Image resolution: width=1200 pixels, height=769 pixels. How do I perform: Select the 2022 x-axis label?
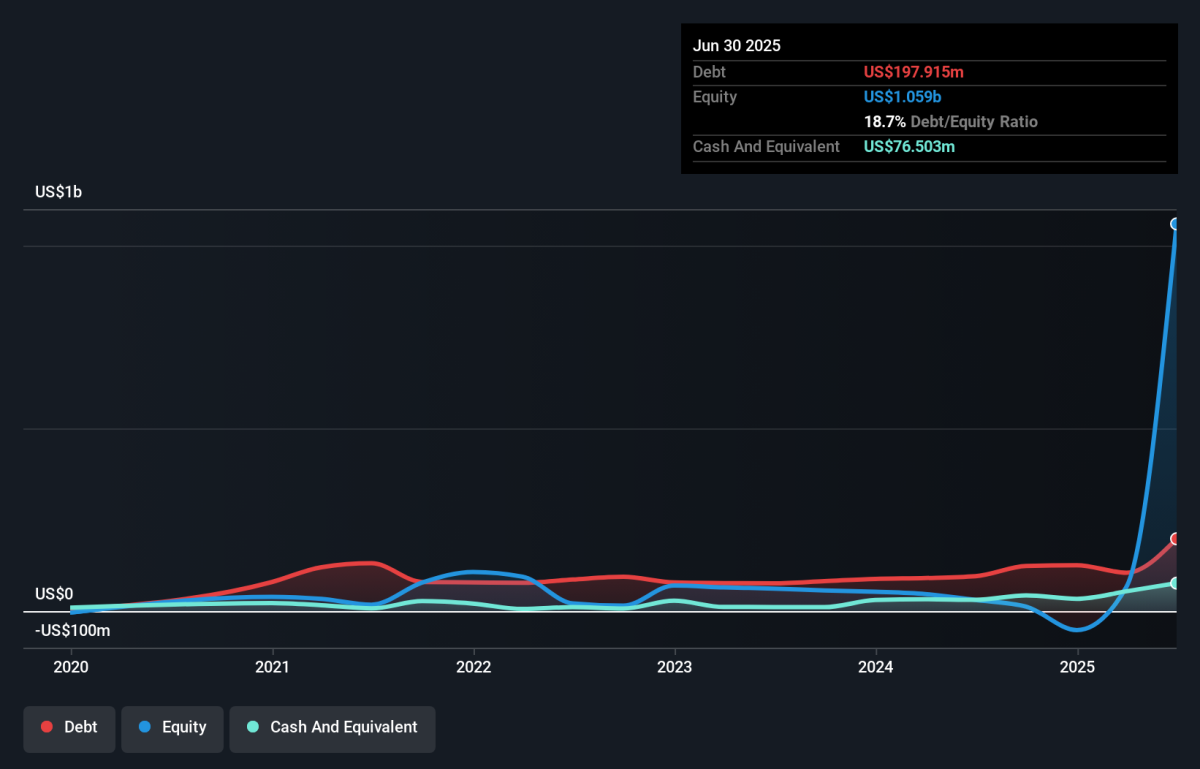473,666
